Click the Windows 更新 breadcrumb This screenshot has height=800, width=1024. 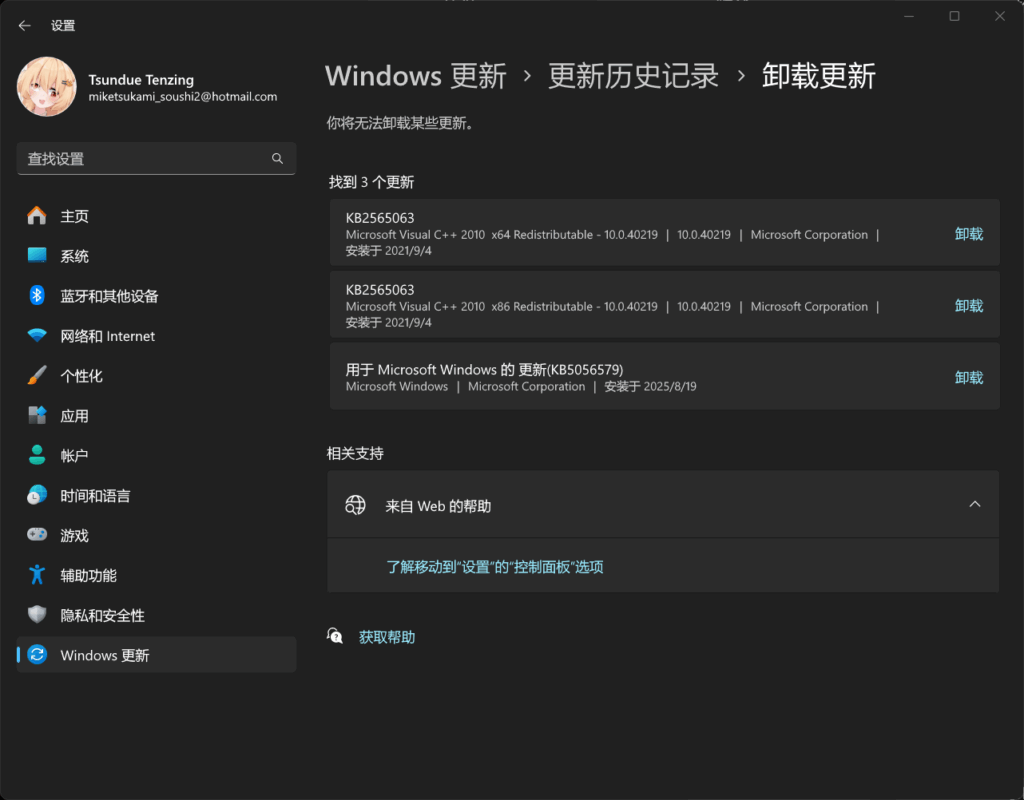click(x=415, y=76)
